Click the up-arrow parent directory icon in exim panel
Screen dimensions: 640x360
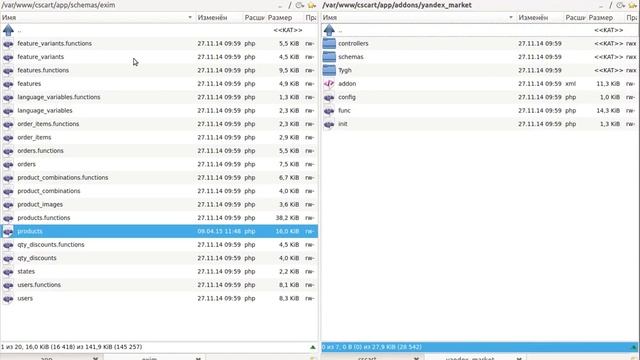[8, 30]
